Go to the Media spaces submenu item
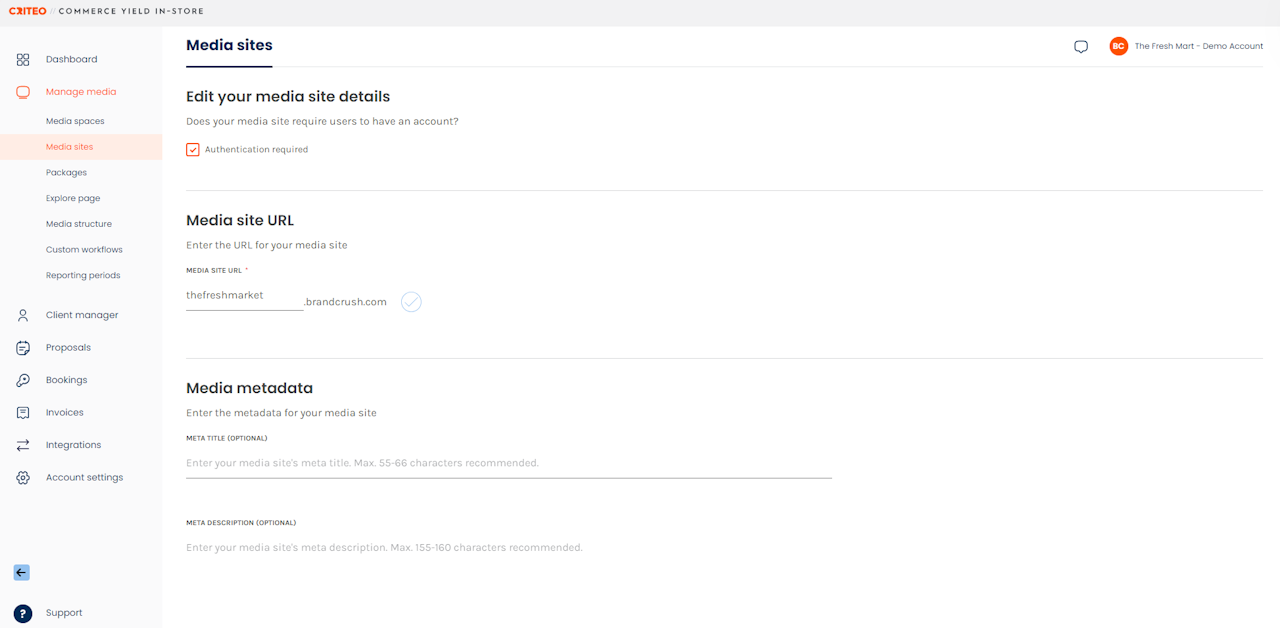Image resolution: width=1280 pixels, height=628 pixels. pyautogui.click(x=75, y=121)
